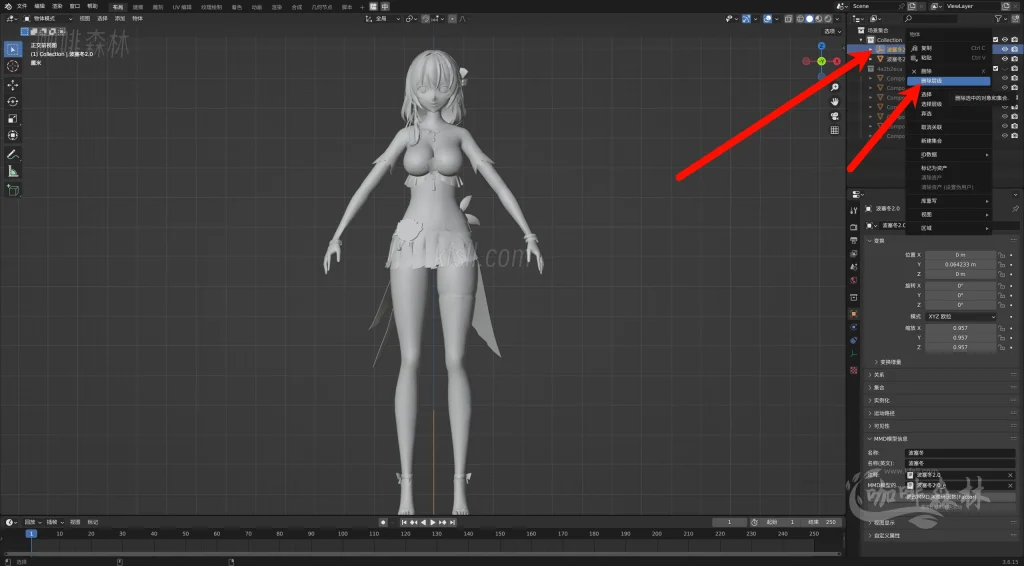The width and height of the screenshot is (1024, 566).
Task: Click the play animation button in timeline
Action: click(432, 522)
